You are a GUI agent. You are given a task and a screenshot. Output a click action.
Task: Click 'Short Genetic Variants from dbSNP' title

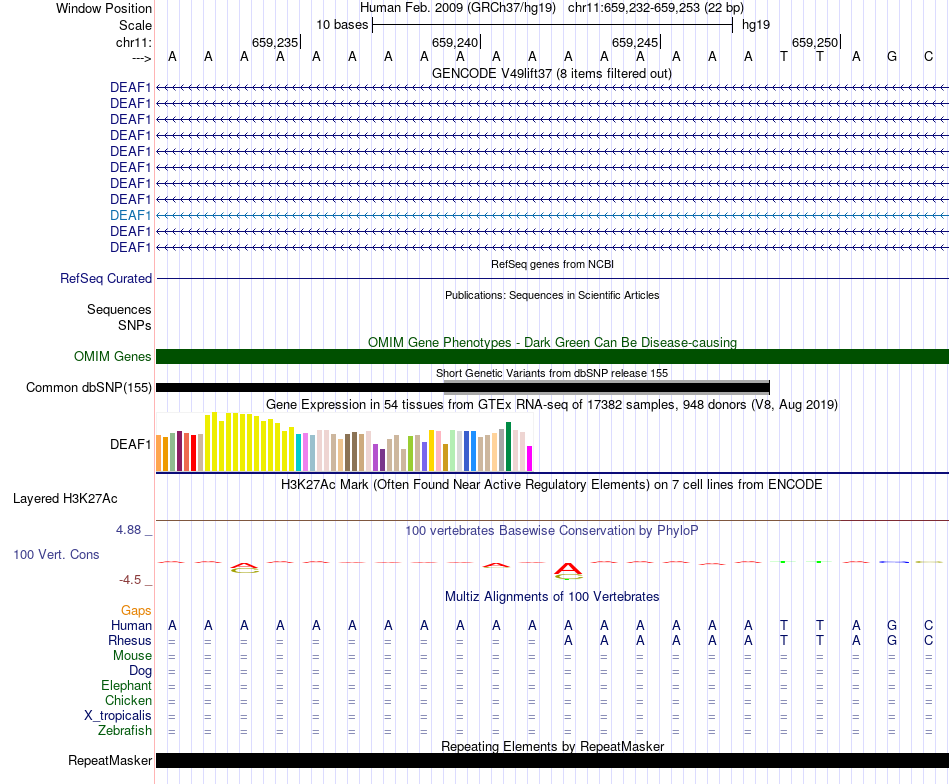pyautogui.click(x=552, y=373)
